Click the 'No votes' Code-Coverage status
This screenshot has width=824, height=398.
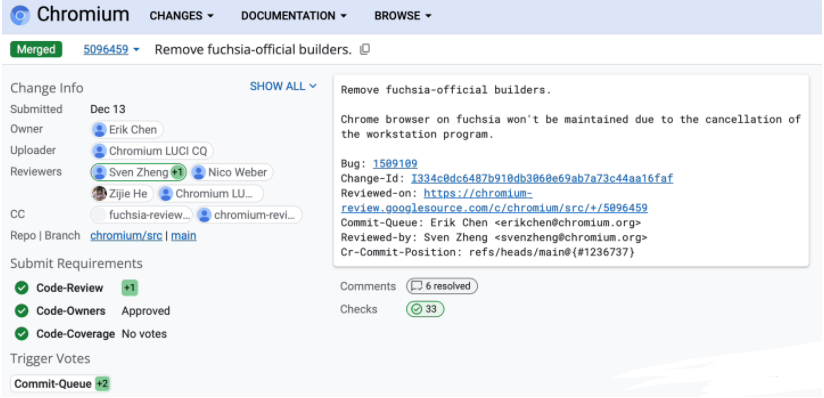coord(145,334)
